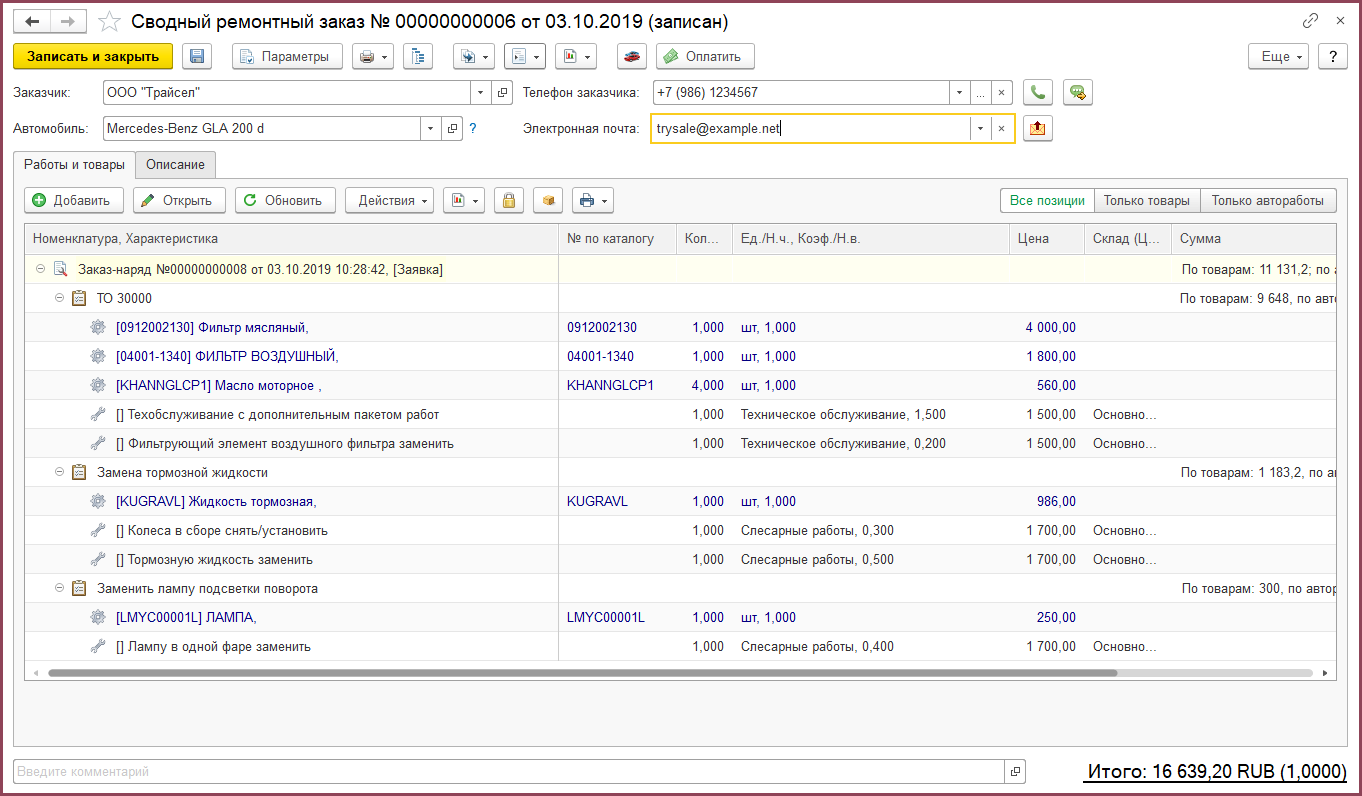Copy link to this document icon
This screenshot has height=796, width=1362.
pyautogui.click(x=1310, y=20)
